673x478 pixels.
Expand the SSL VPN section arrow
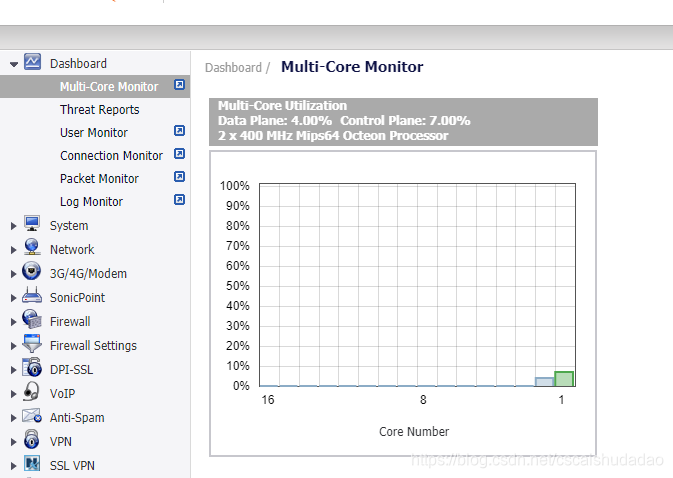[13, 466]
